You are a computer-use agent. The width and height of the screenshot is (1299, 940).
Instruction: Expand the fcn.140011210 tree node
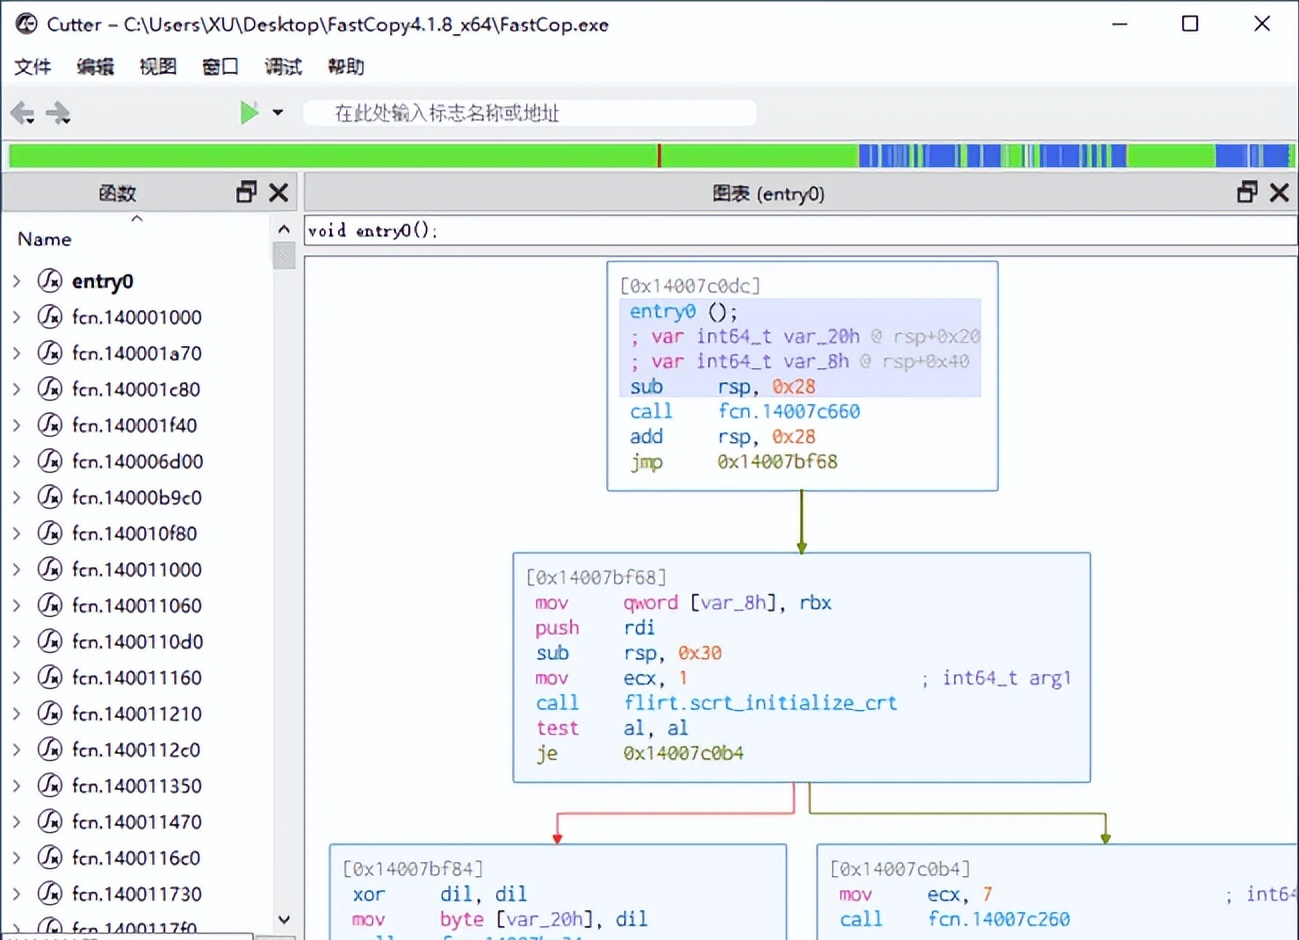coord(17,713)
